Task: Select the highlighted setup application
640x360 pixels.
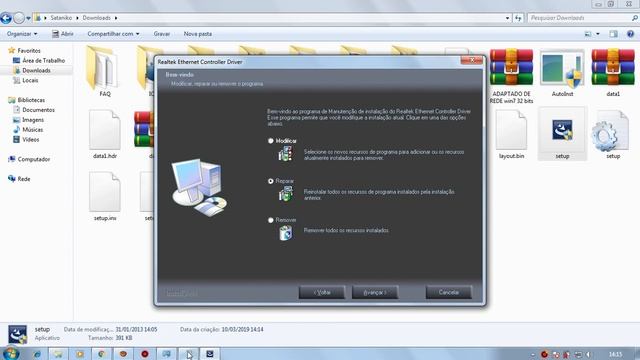Action: pos(562,134)
